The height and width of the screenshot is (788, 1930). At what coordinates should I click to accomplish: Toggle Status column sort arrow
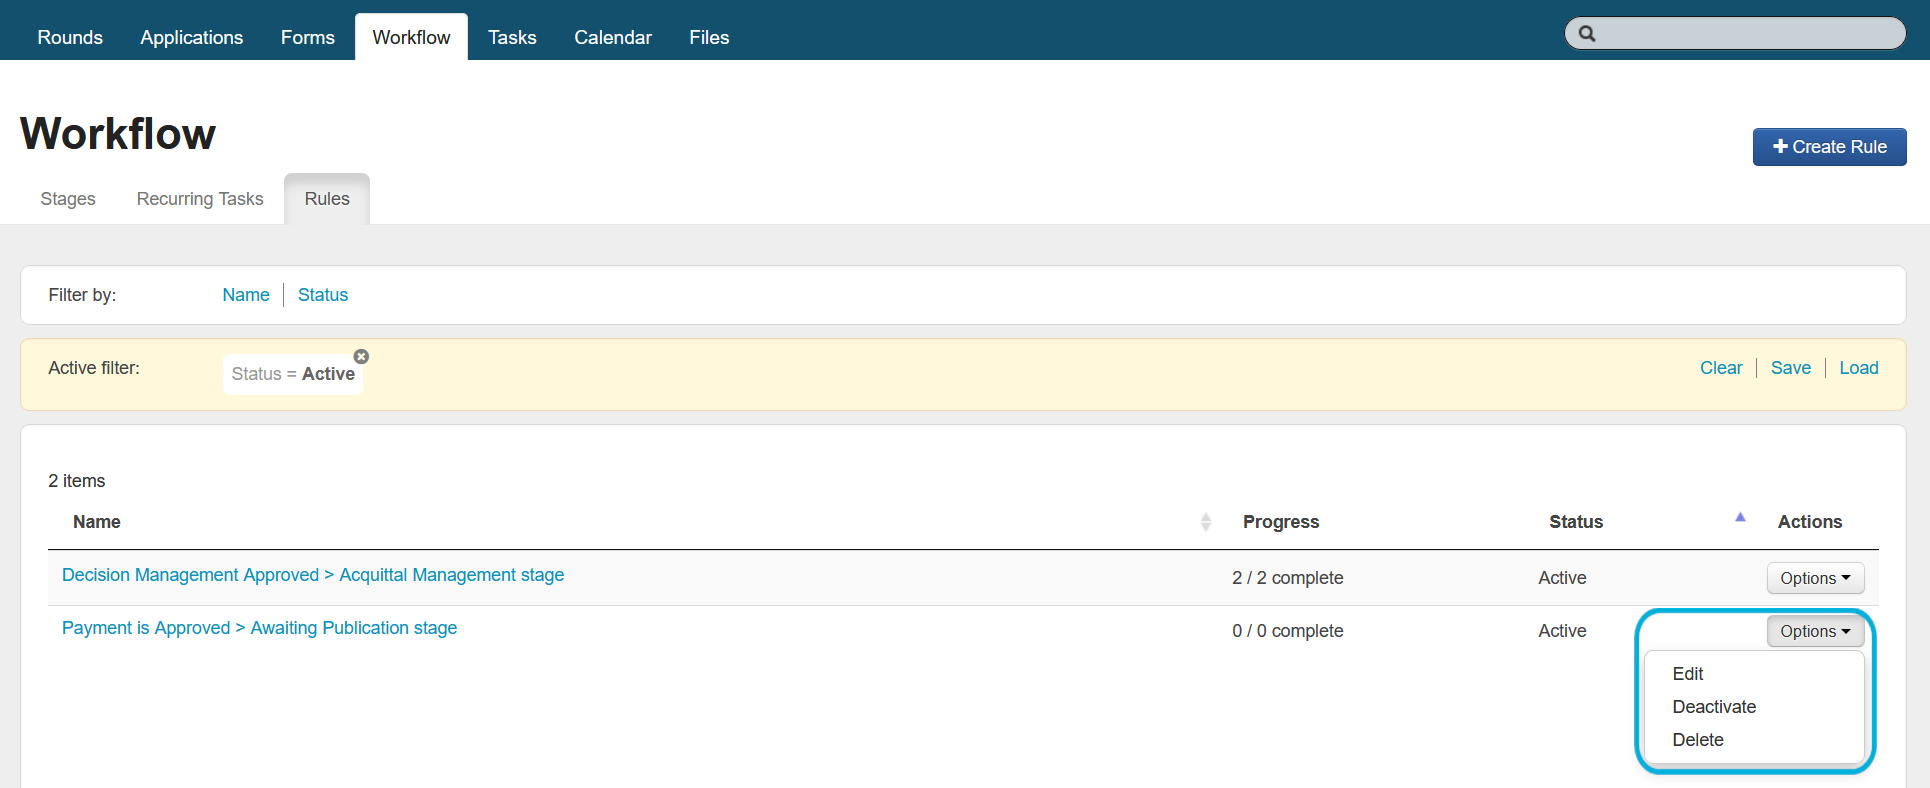coord(1739,518)
